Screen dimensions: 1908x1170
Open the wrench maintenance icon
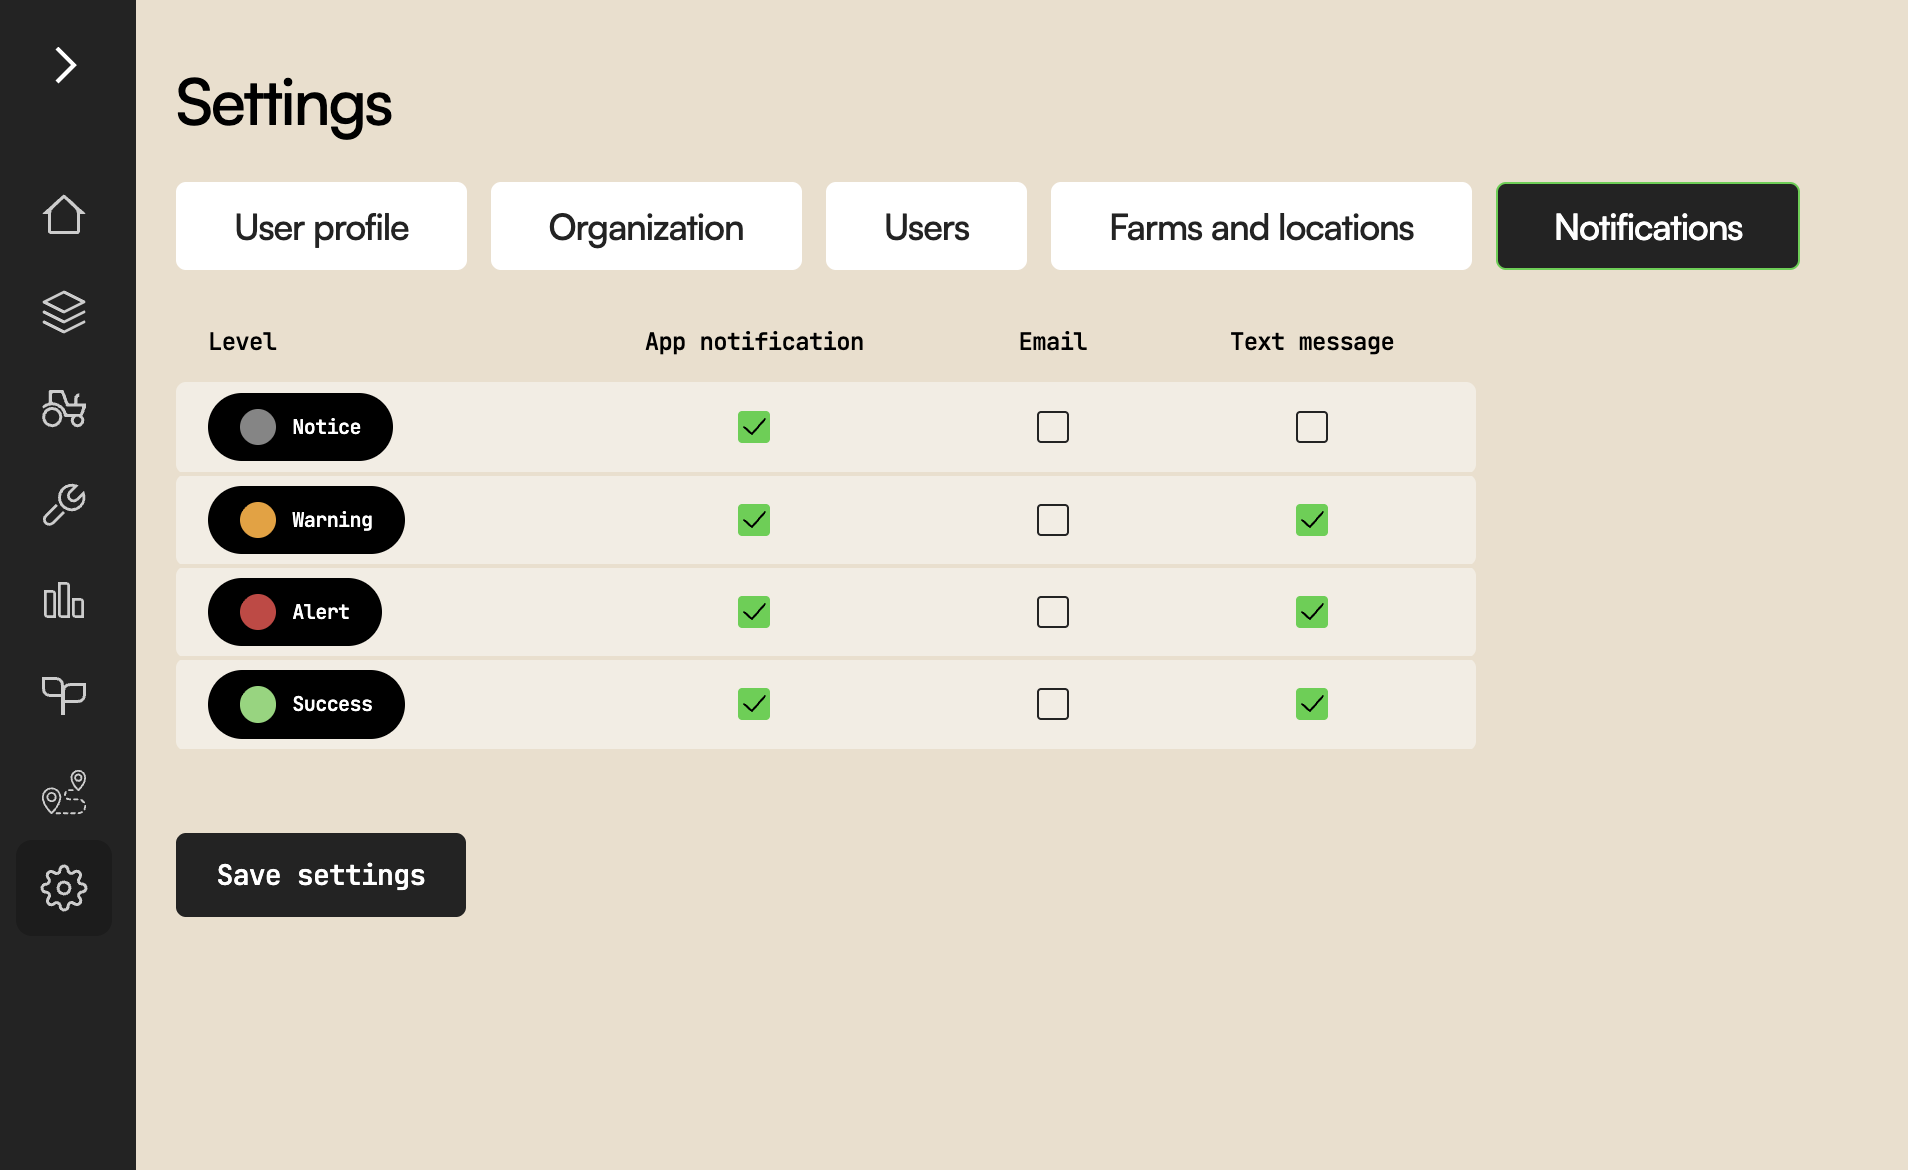point(64,504)
